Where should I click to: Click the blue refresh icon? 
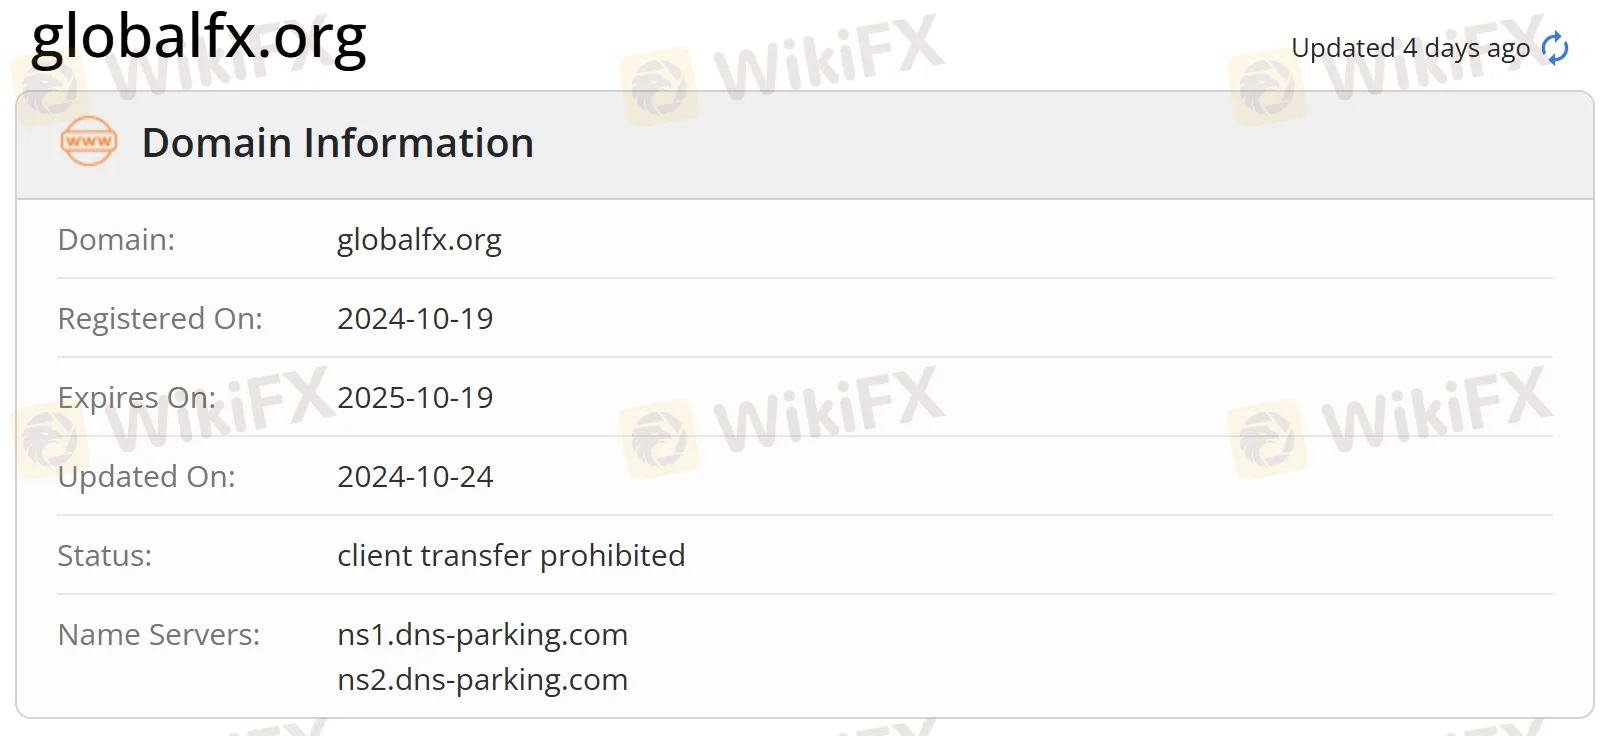click(x=1555, y=48)
